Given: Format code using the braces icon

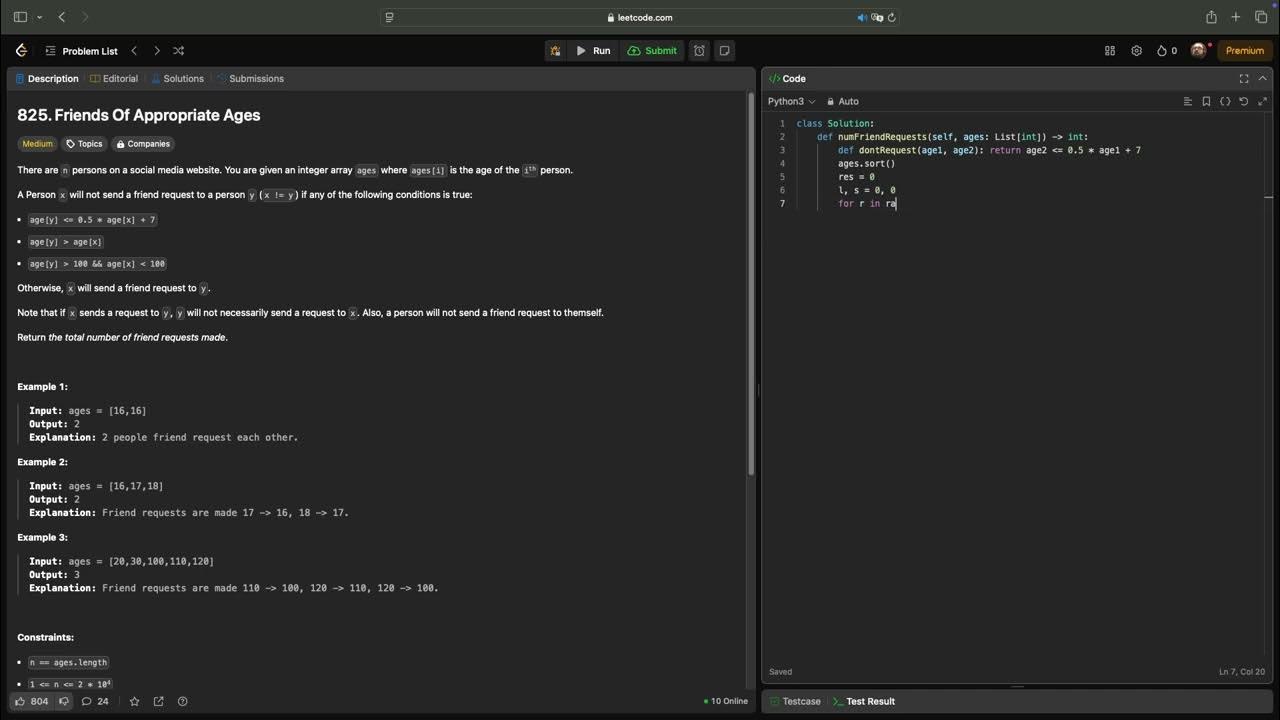Looking at the screenshot, I should pos(1225,101).
